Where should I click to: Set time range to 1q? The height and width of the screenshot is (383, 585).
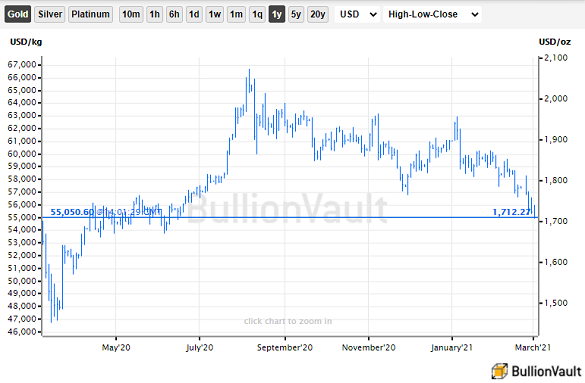click(x=257, y=15)
